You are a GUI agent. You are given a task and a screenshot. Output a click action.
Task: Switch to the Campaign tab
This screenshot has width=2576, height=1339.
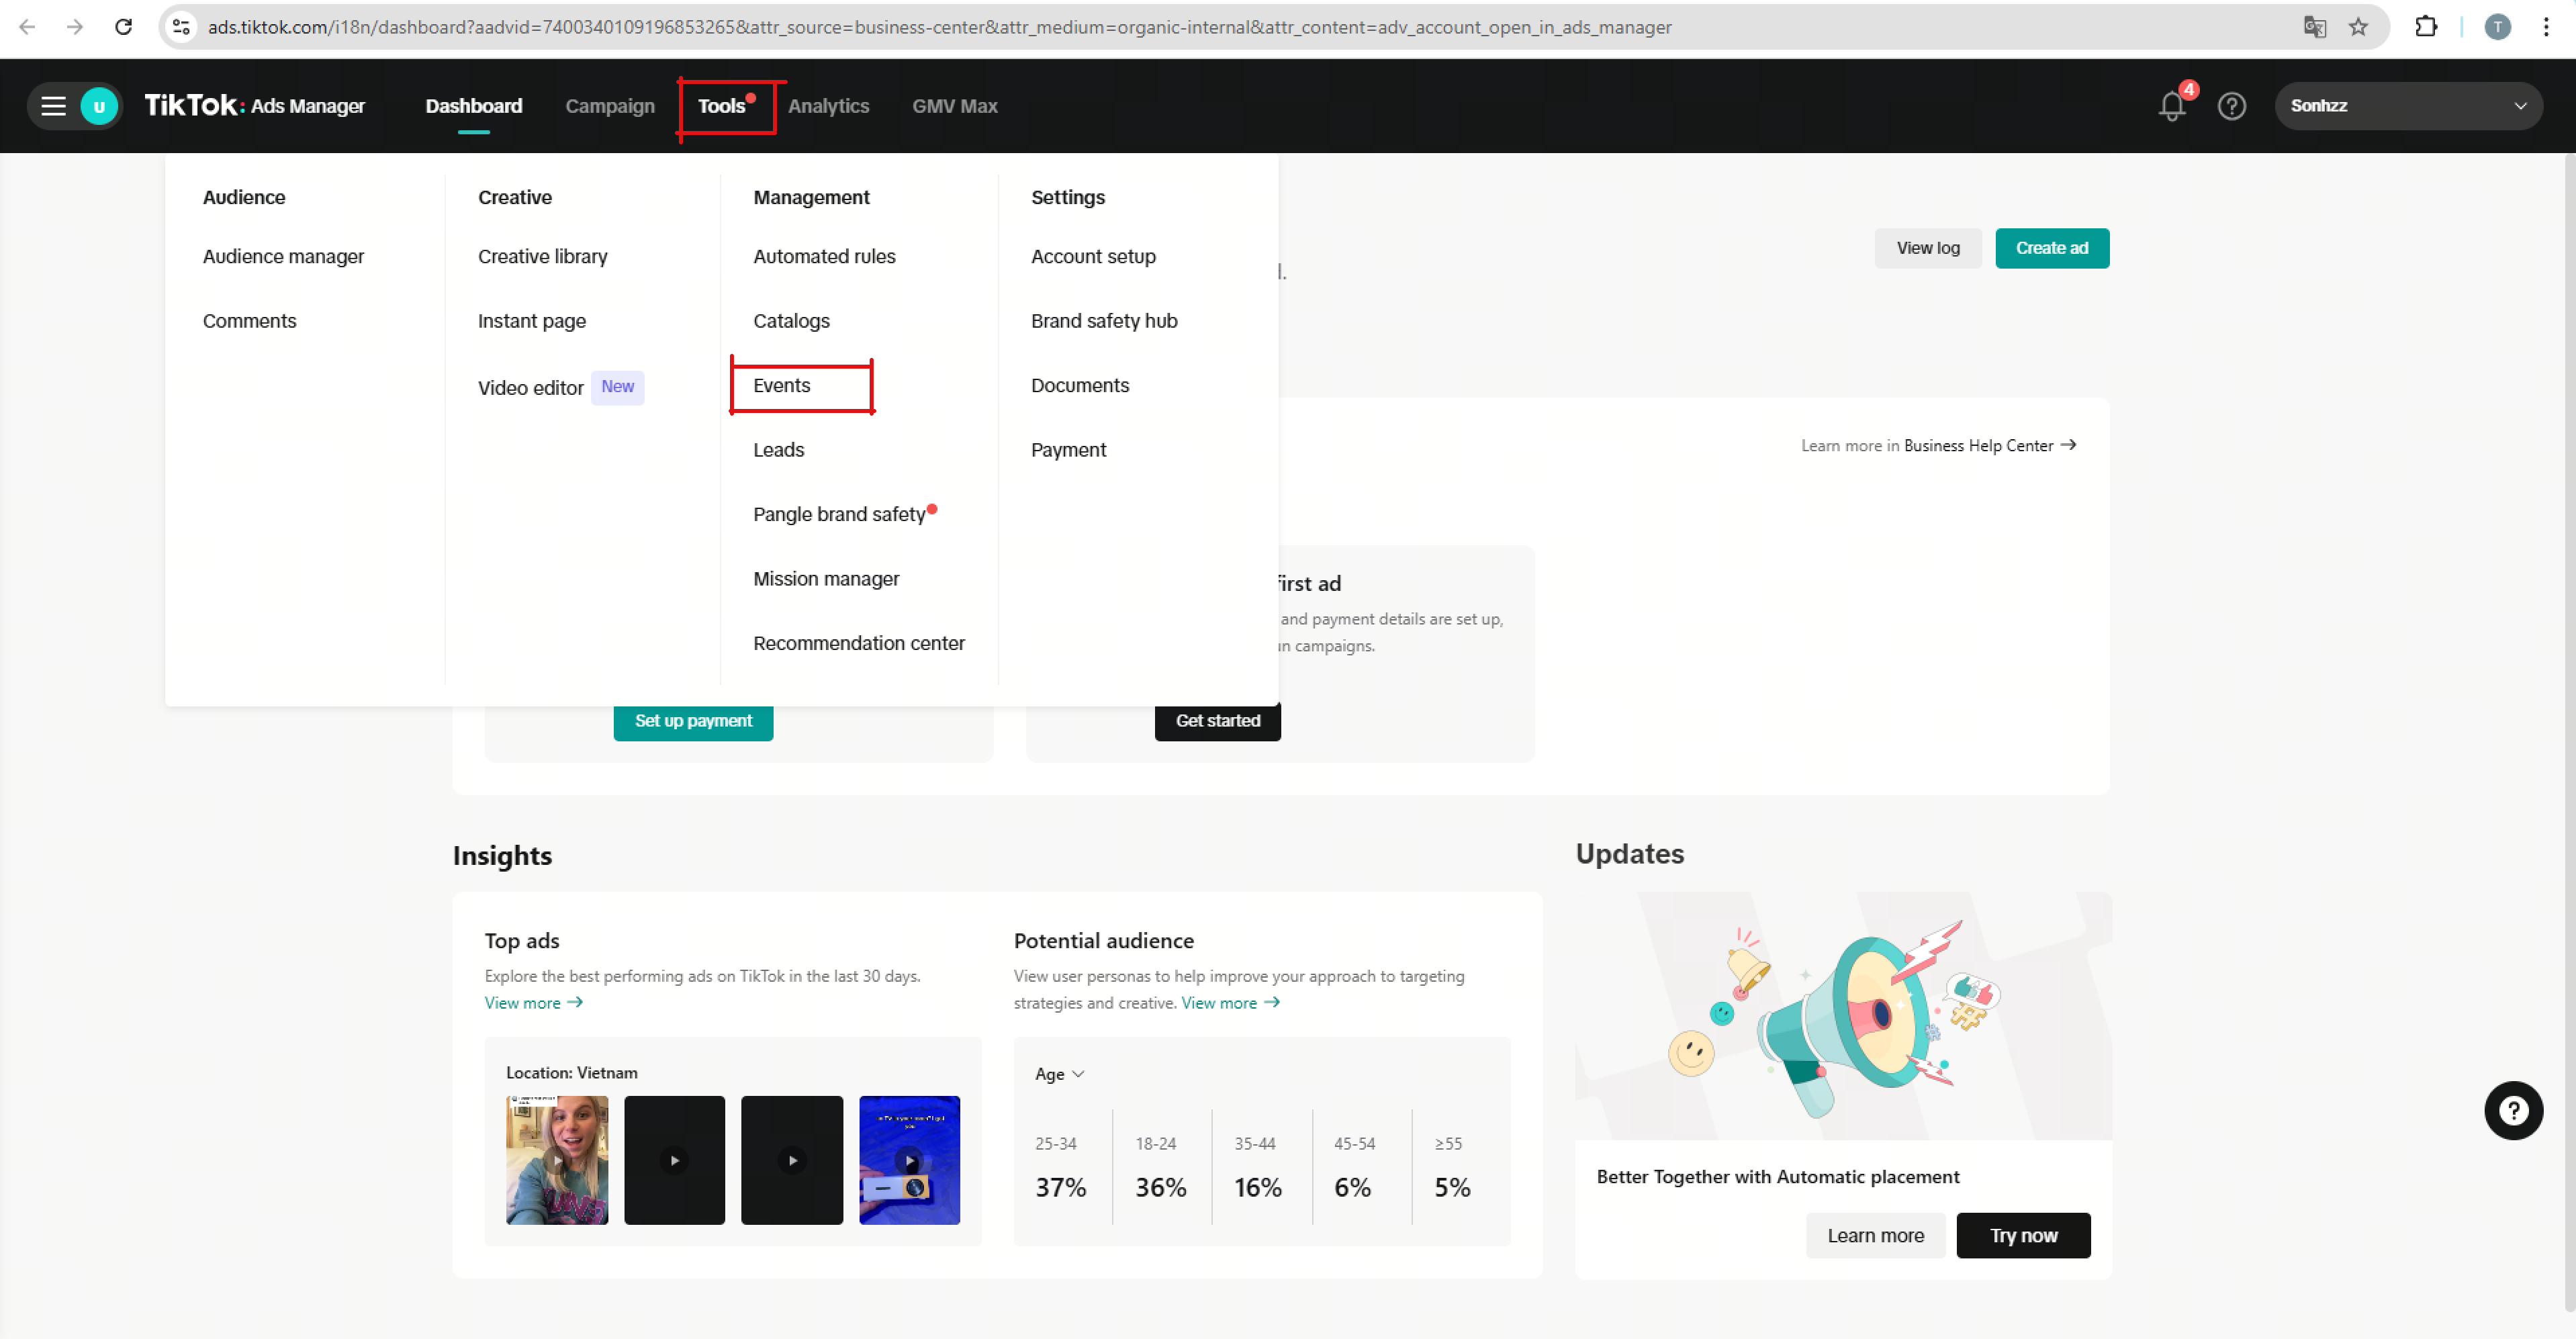coord(609,106)
